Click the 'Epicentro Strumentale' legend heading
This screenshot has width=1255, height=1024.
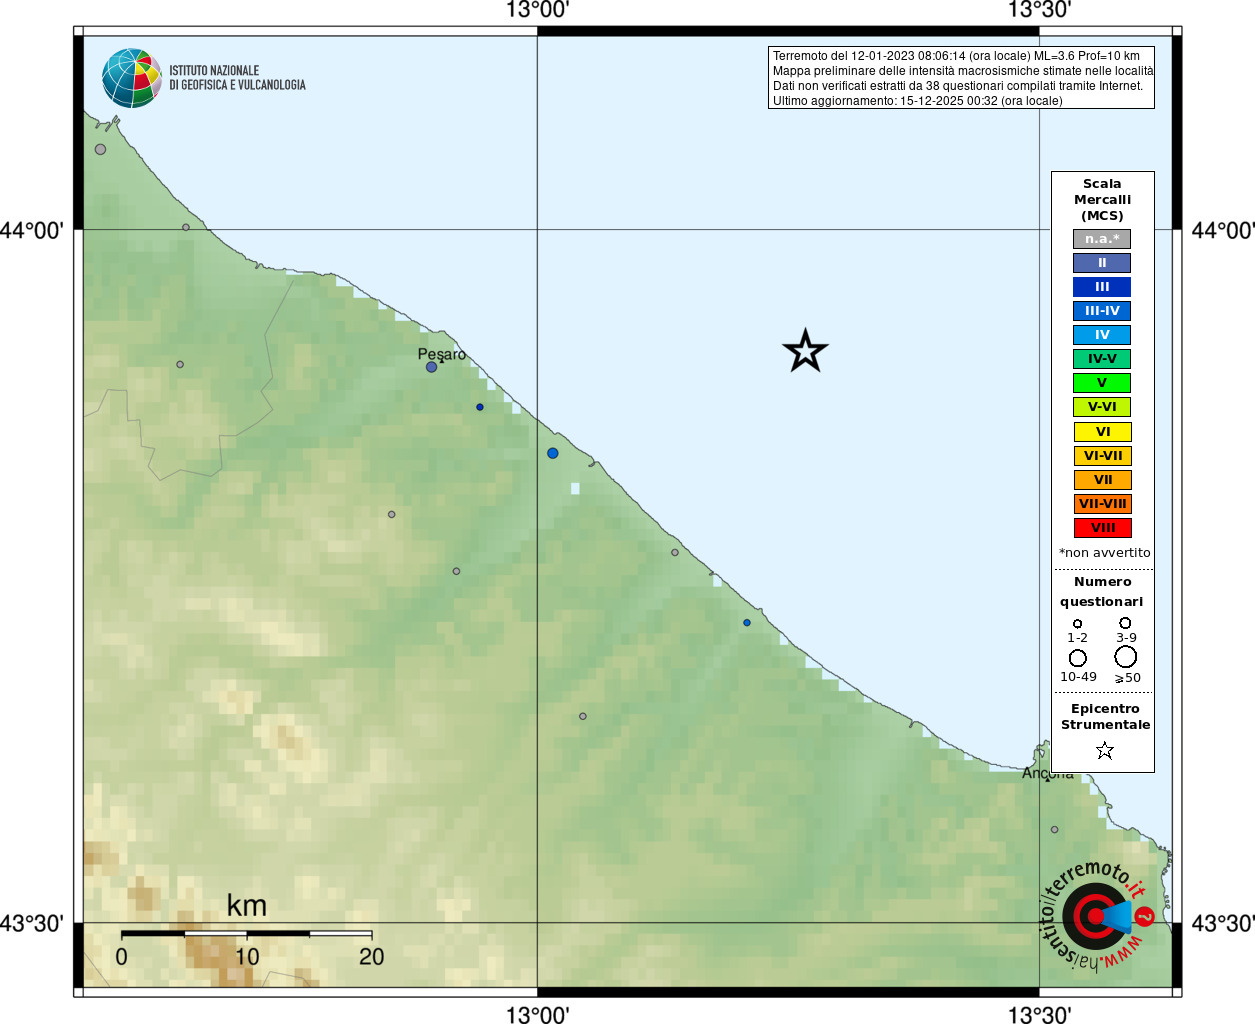tap(1105, 717)
